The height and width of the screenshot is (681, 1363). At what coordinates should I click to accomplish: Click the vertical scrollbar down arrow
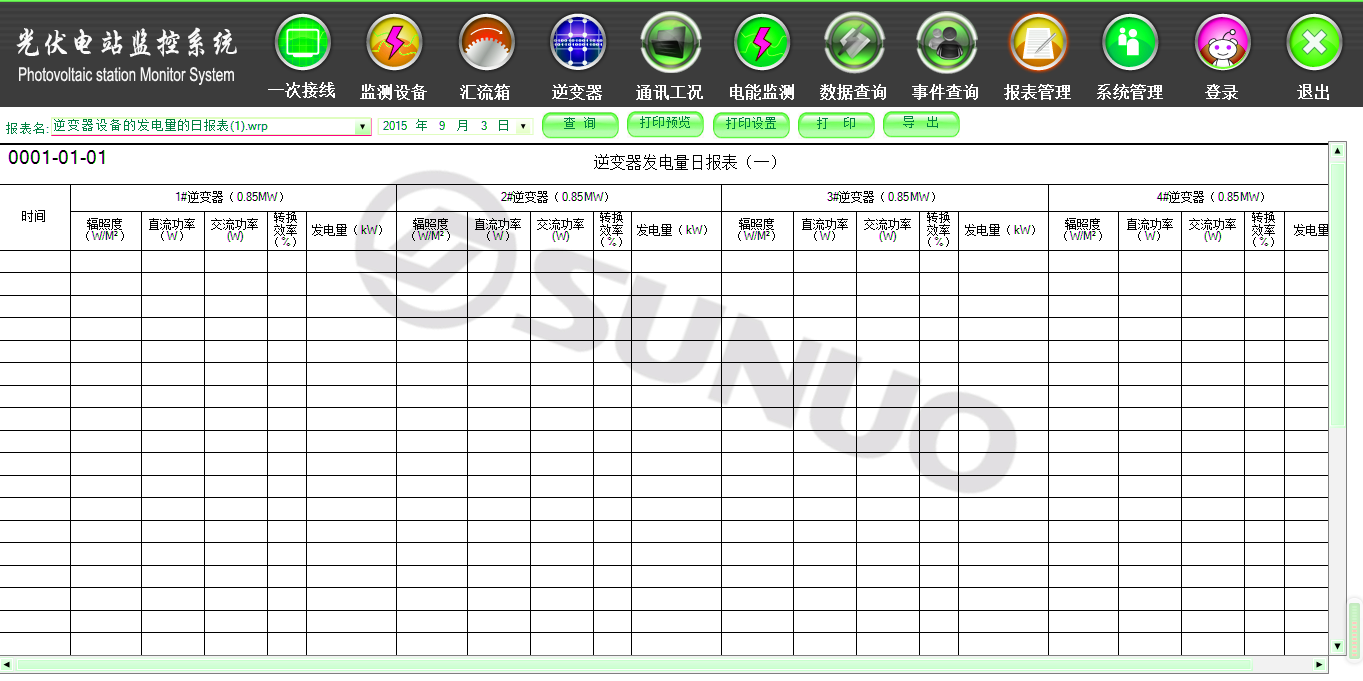coord(1337,646)
